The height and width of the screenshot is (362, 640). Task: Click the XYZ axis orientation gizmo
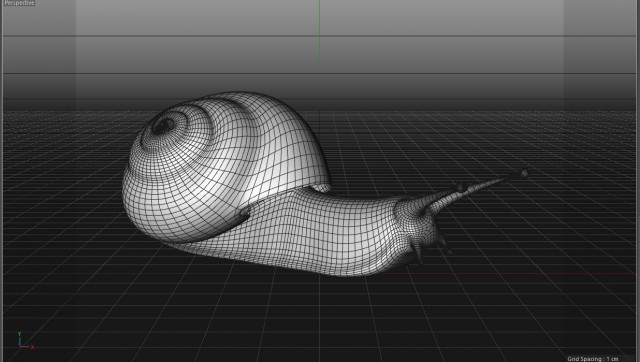point(26,341)
